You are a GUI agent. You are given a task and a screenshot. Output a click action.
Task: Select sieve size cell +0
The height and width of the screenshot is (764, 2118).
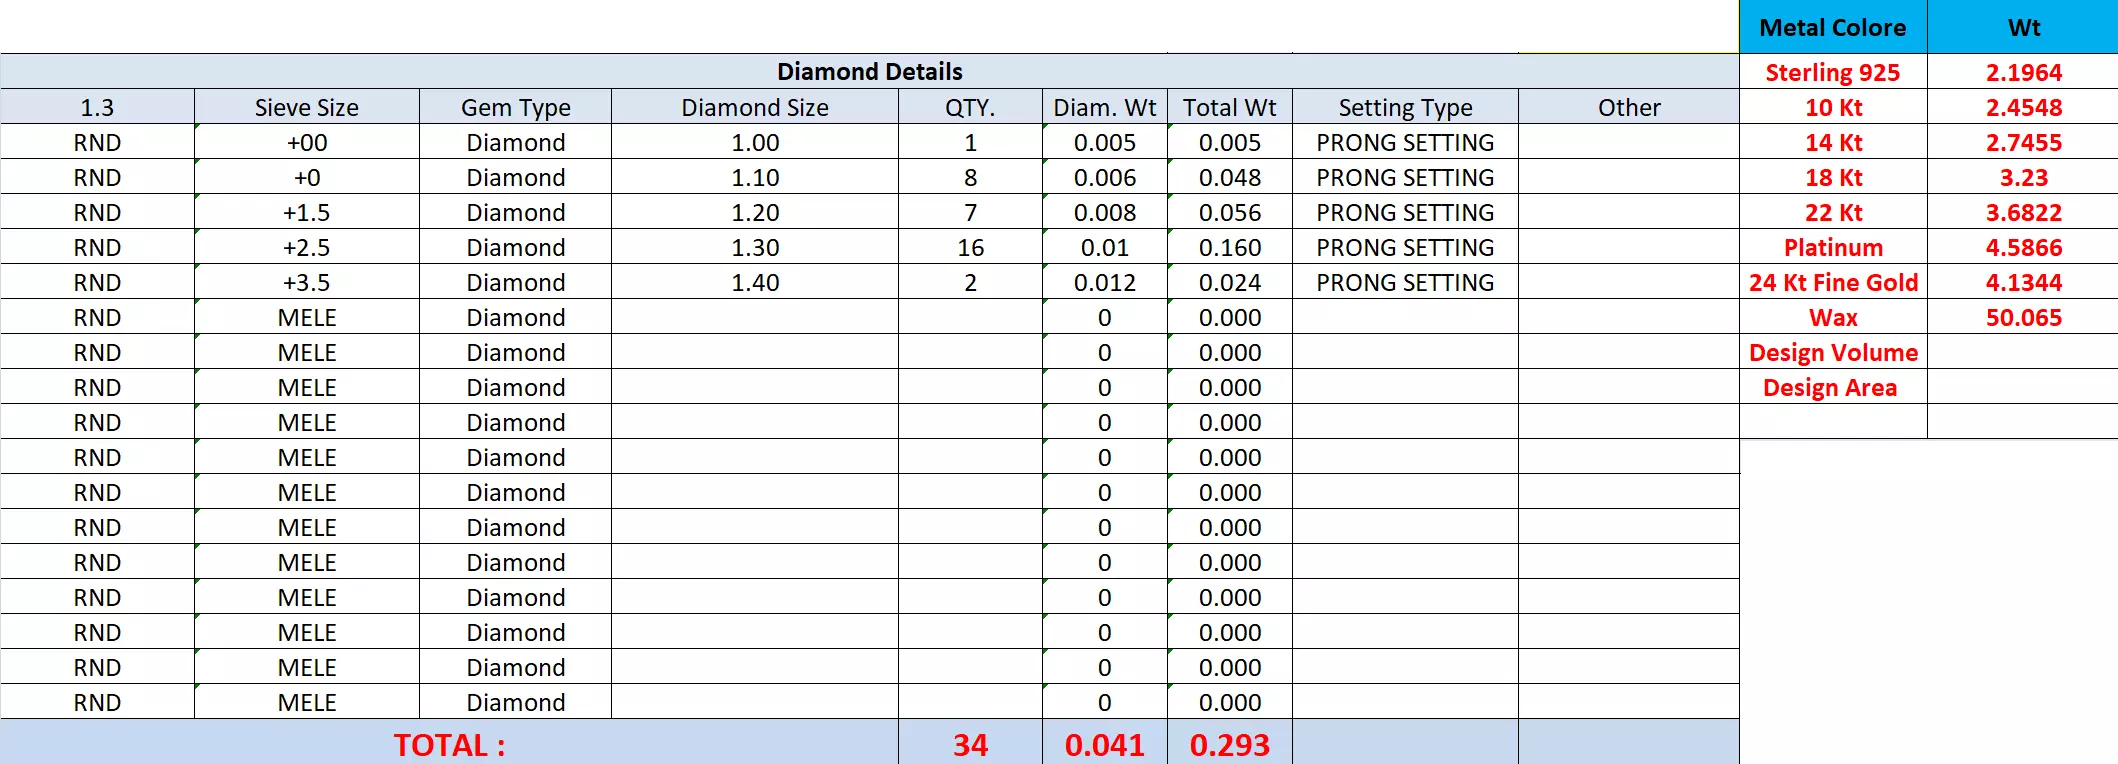pos(307,177)
